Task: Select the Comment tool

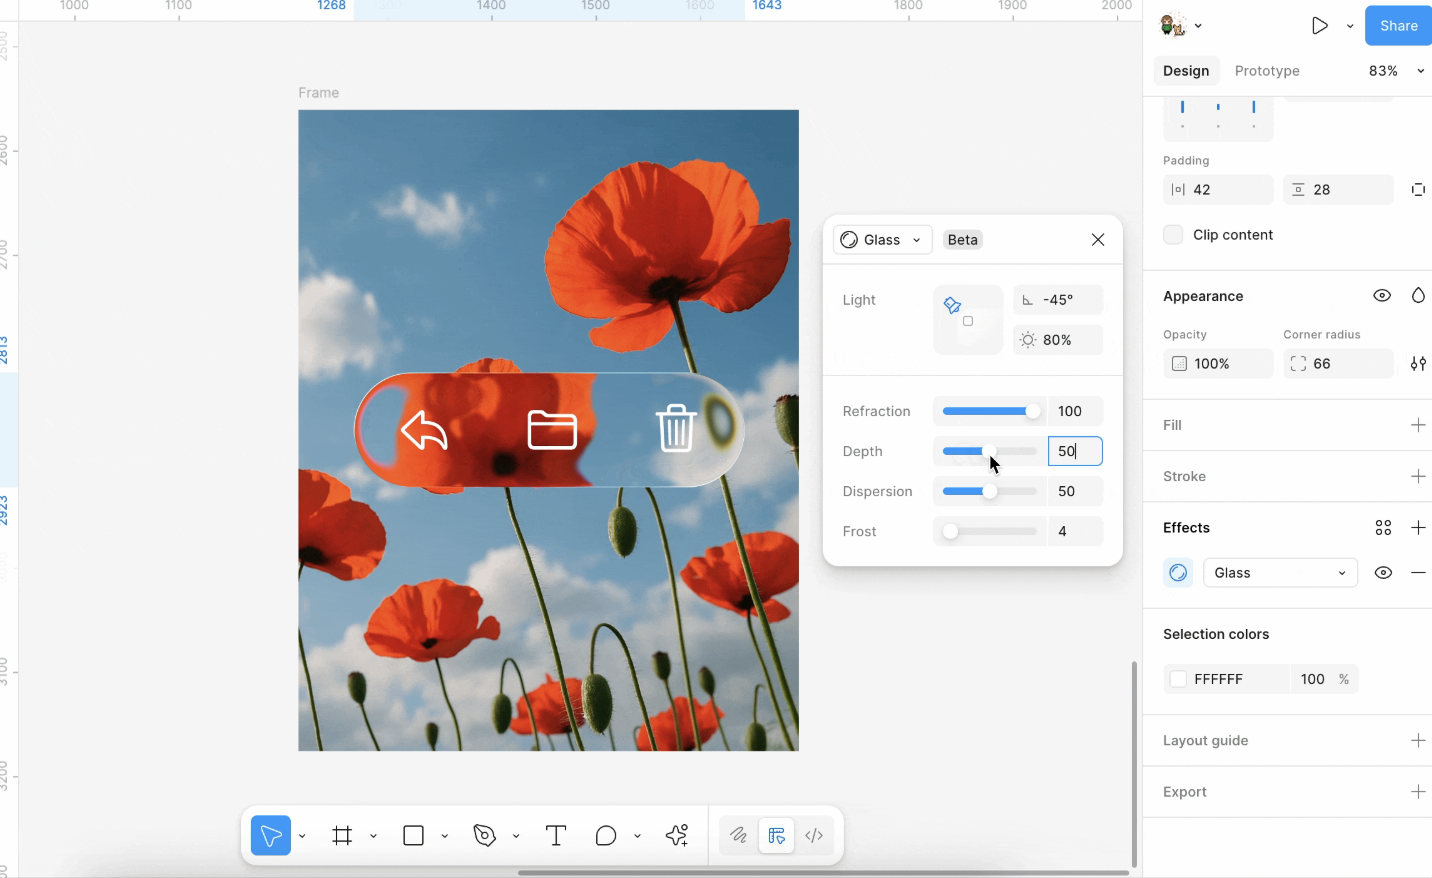Action: [x=606, y=836]
